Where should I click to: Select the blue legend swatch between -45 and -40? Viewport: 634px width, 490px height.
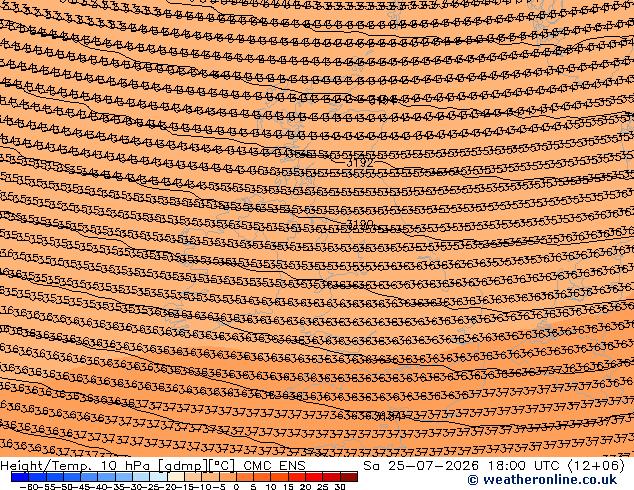coord(89,476)
